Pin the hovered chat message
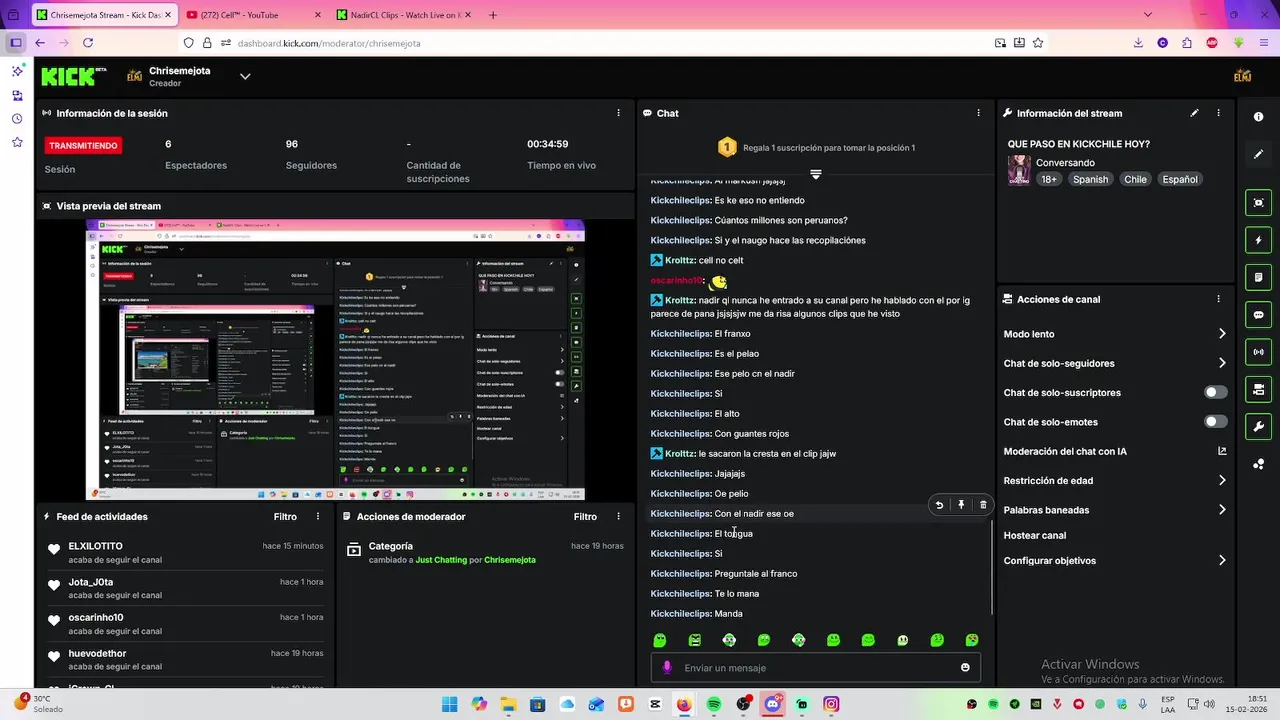The height and width of the screenshot is (720, 1280). [x=961, y=505]
